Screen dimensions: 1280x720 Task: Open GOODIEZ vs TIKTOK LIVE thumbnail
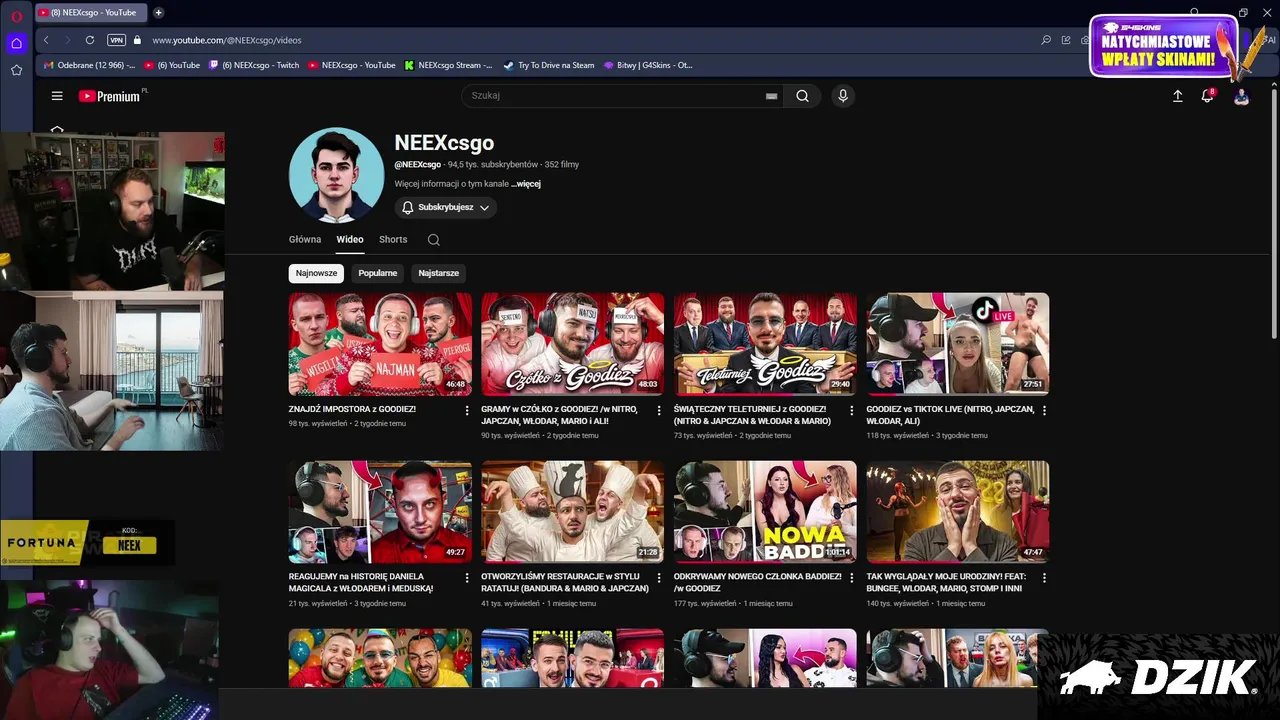pos(958,344)
